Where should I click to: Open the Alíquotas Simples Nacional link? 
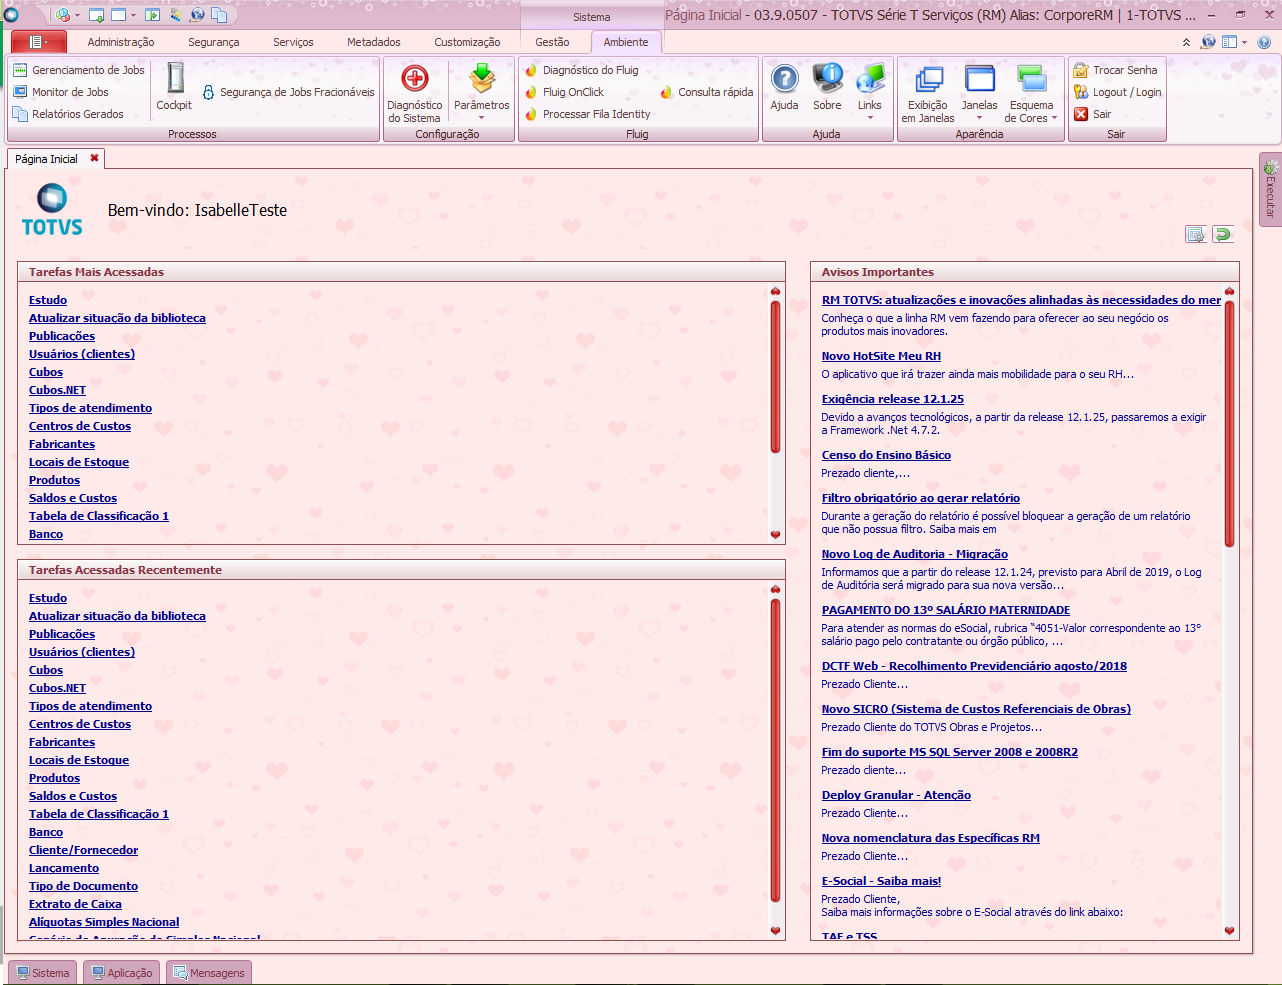click(104, 922)
